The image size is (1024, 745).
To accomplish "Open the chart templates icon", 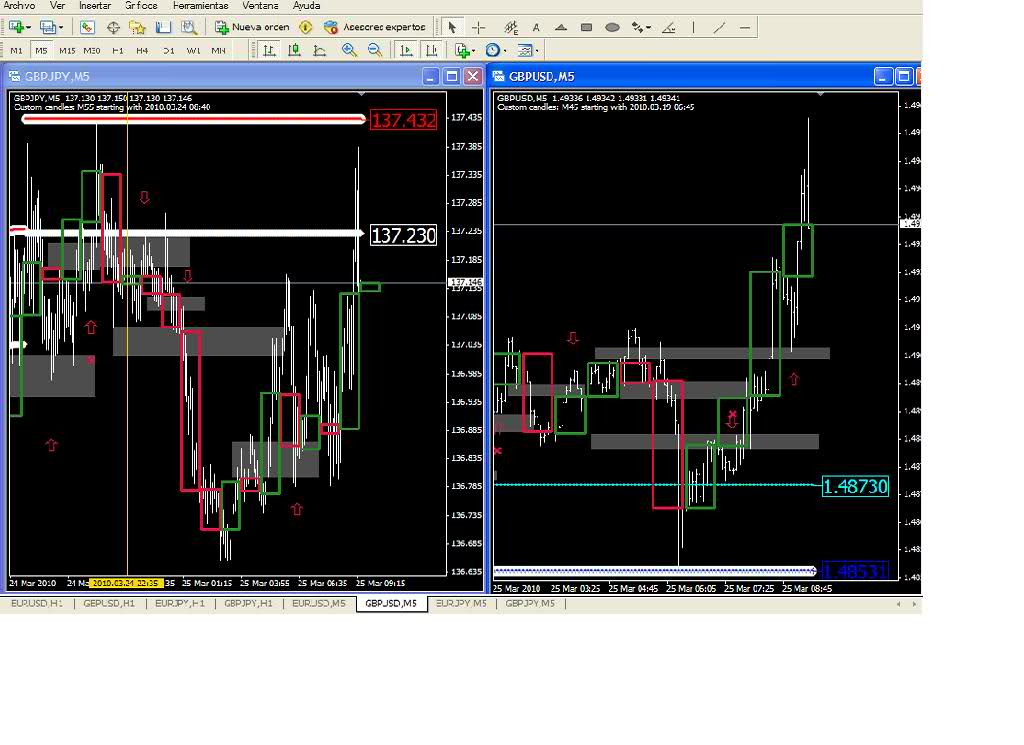I will [524, 50].
